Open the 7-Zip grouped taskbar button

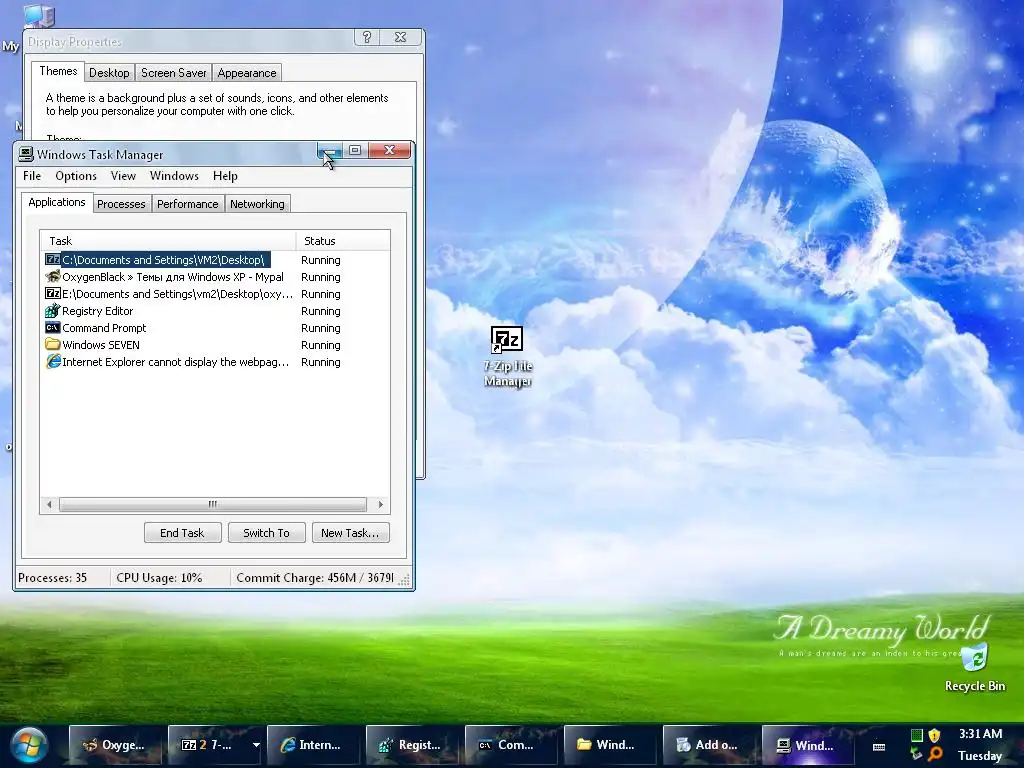tap(208, 744)
